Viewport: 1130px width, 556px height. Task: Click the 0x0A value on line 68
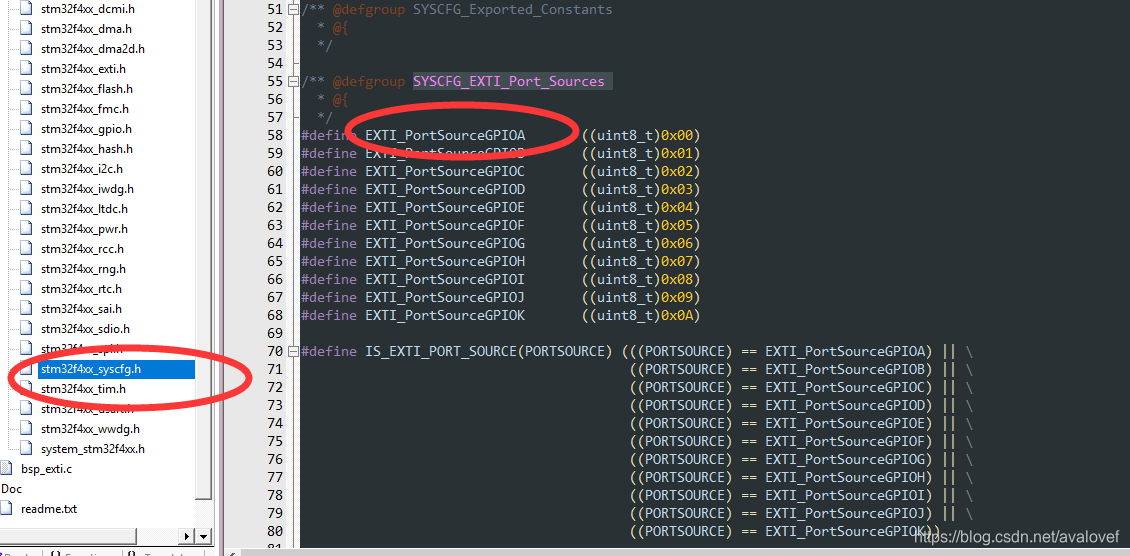[x=677, y=315]
